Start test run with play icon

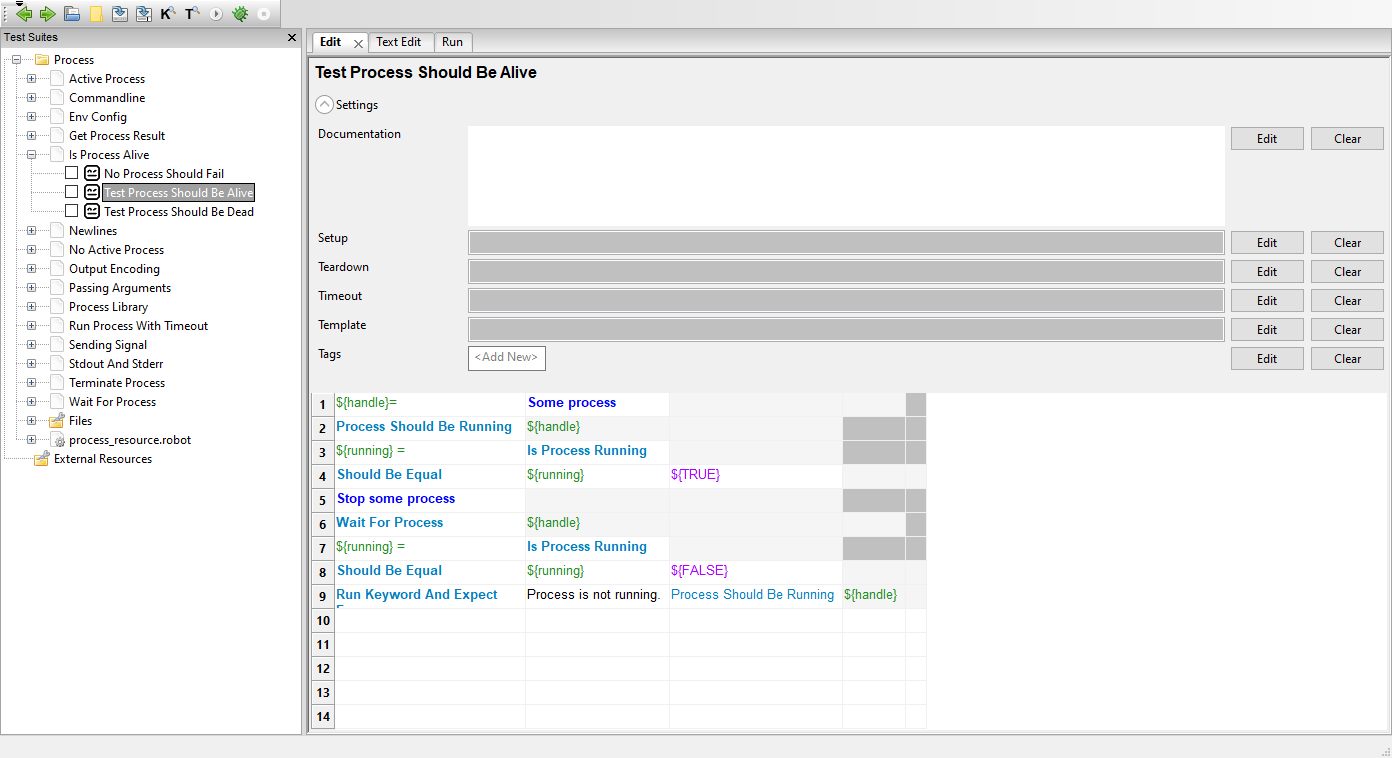[216, 14]
